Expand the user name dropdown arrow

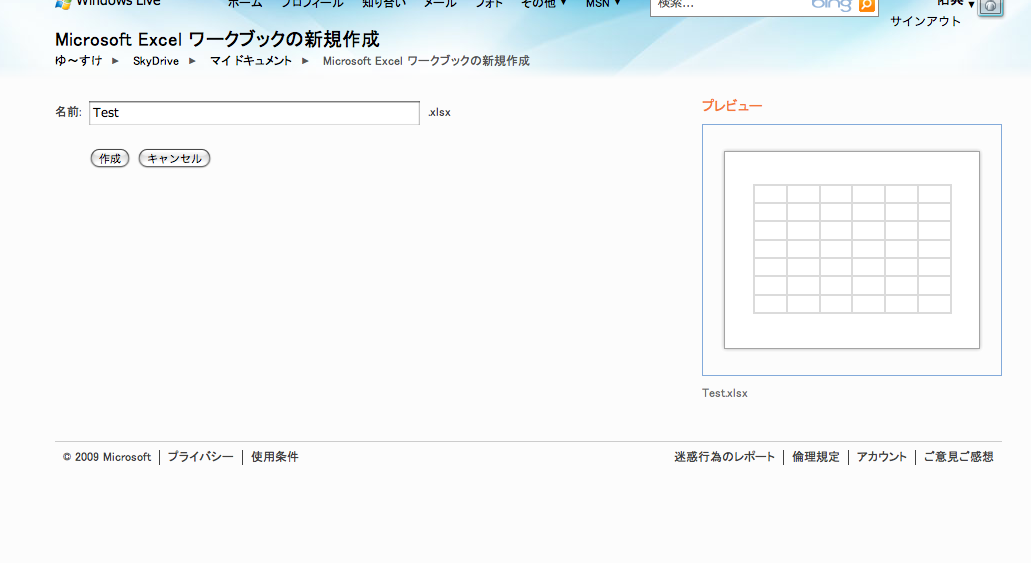pyautogui.click(x=971, y=5)
